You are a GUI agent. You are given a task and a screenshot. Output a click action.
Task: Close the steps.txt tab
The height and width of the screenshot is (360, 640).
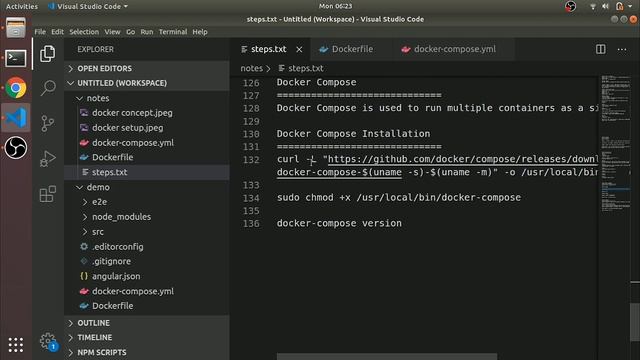pos(299,49)
